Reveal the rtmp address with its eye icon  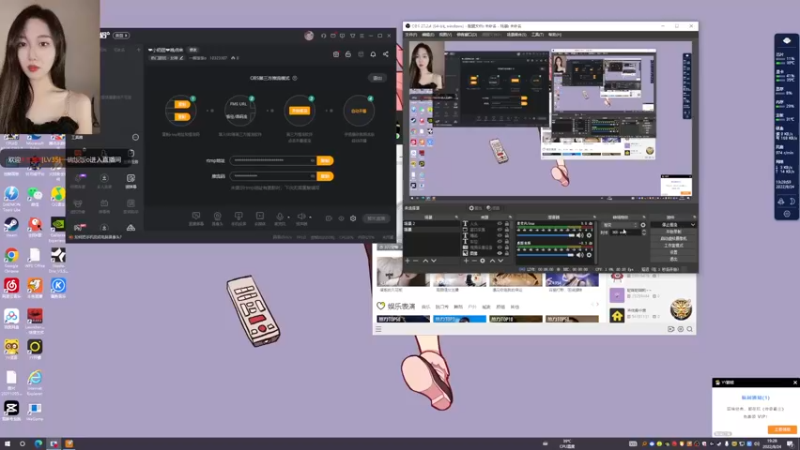[x=312, y=161]
